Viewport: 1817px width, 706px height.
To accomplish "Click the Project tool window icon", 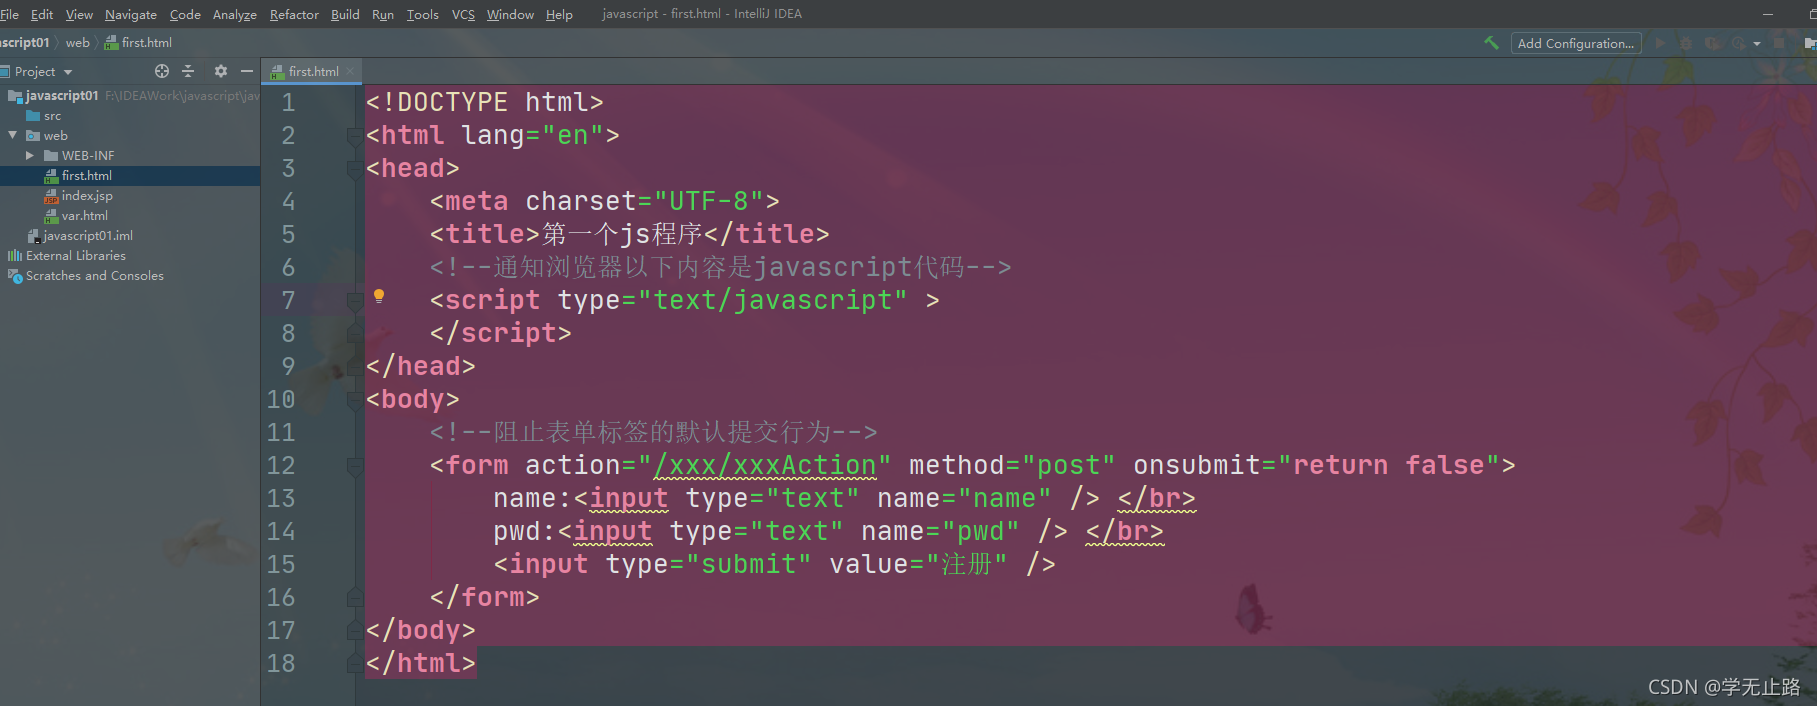I will pyautogui.click(x=5, y=72).
